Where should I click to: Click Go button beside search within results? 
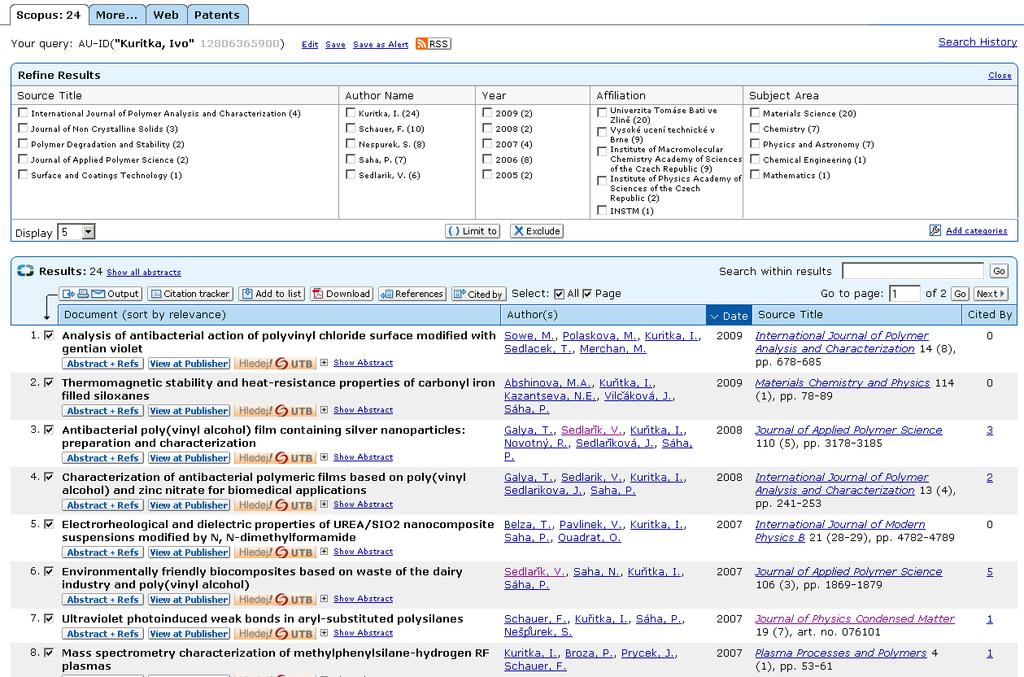999,271
